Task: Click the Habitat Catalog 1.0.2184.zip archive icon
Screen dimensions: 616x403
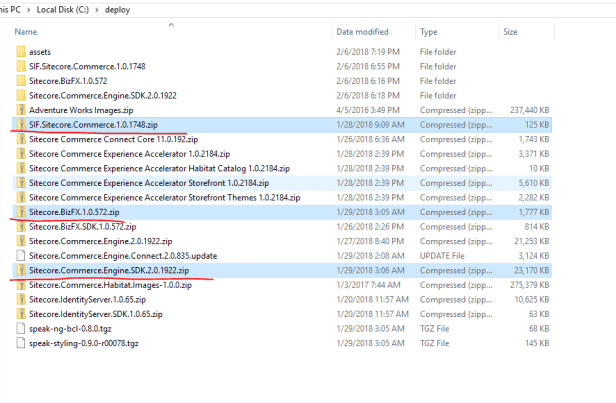Action: pos(21,168)
